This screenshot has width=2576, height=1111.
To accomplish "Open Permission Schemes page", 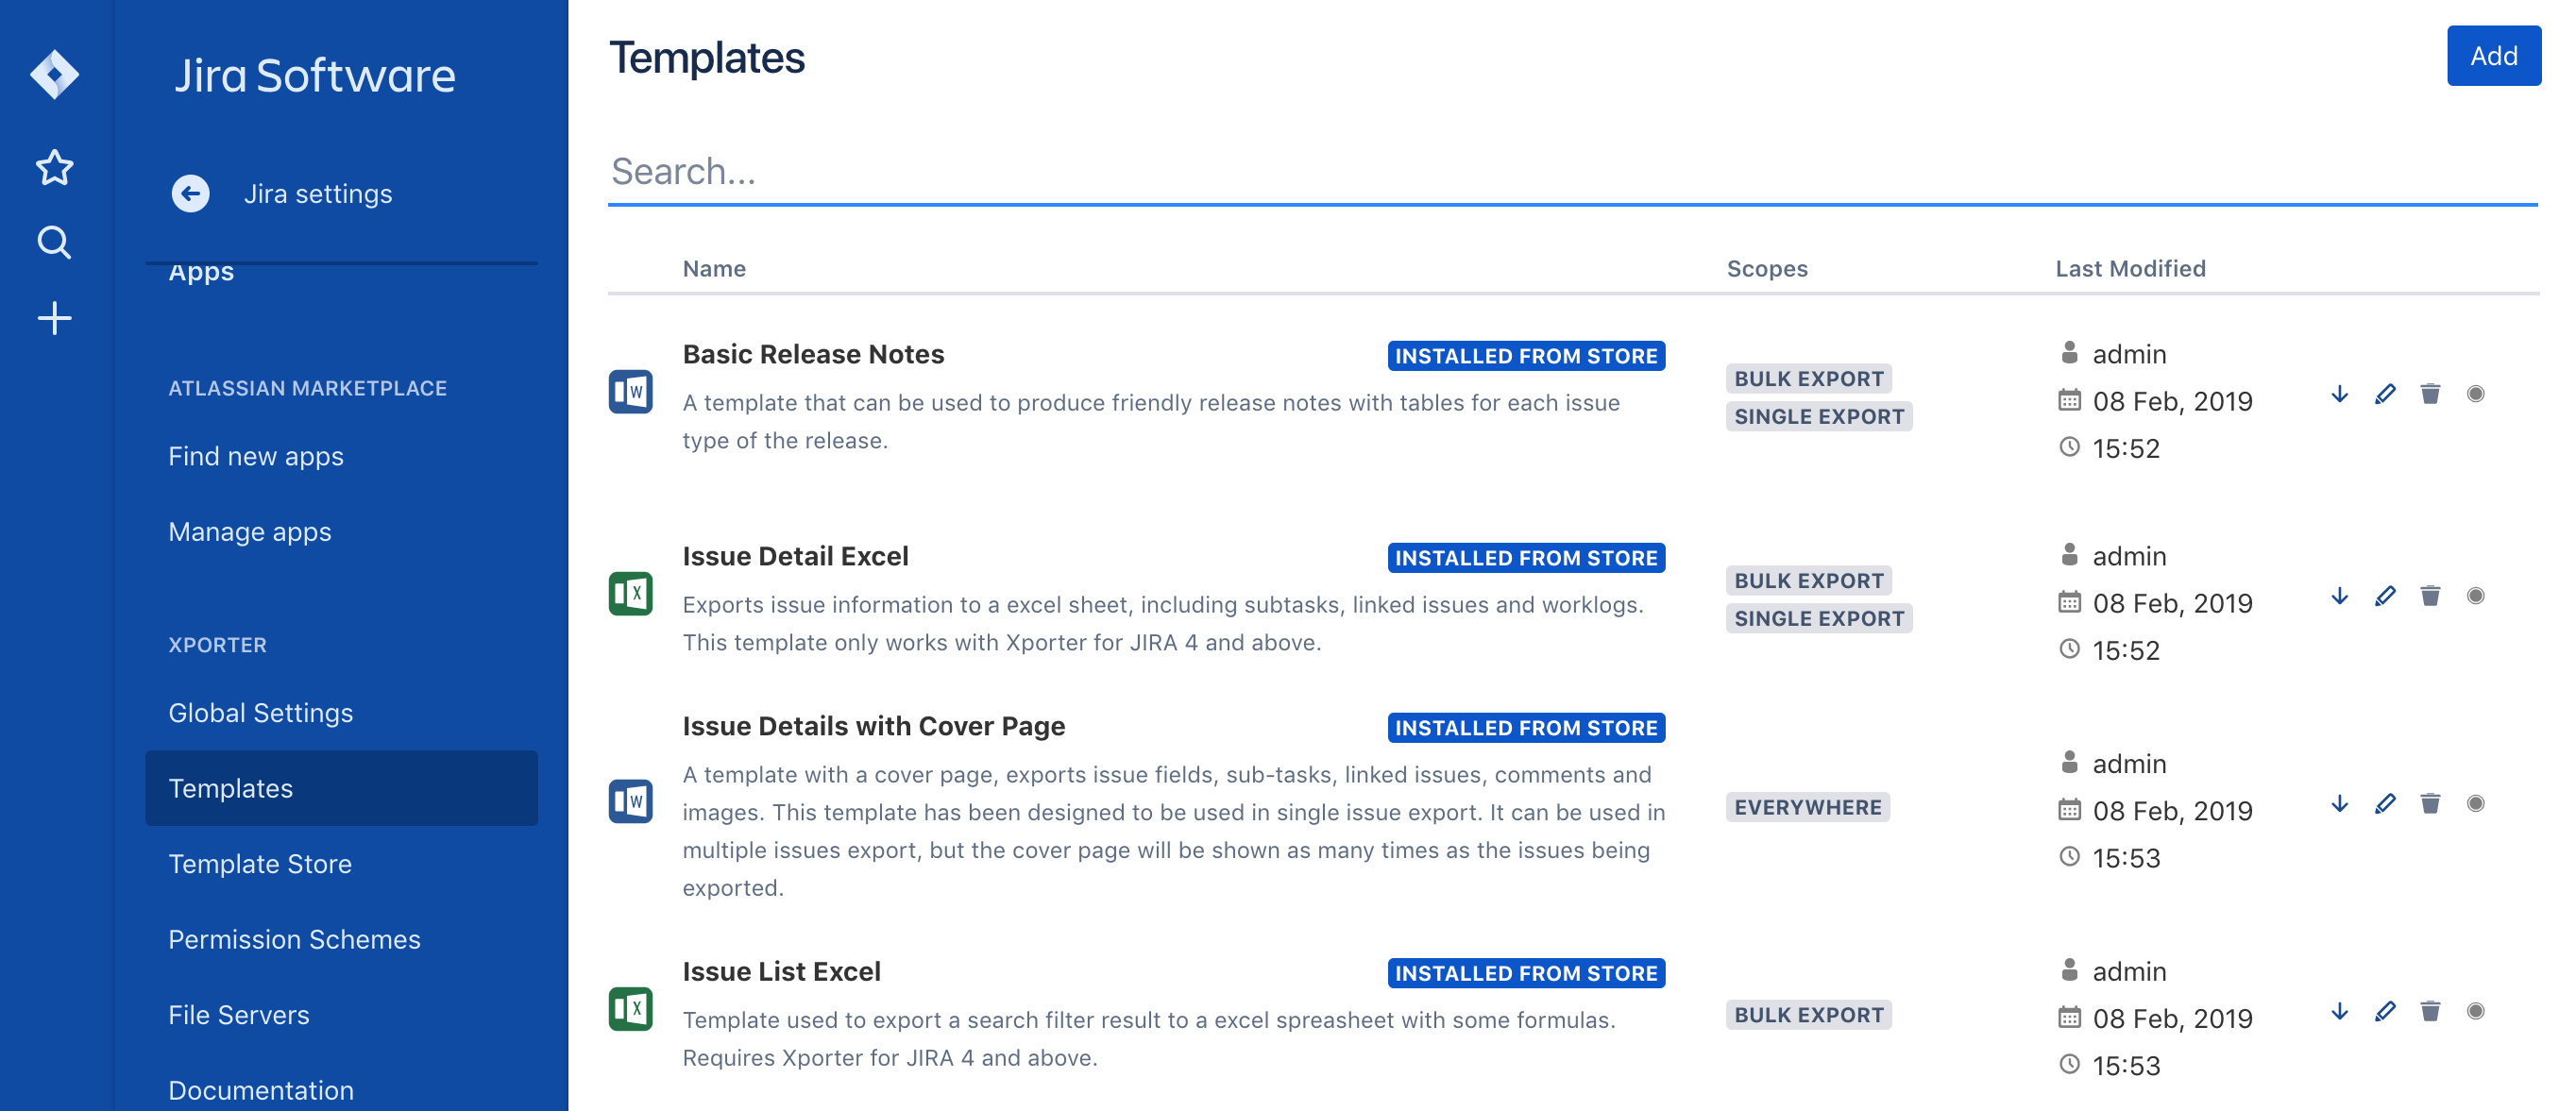I will tap(294, 939).
